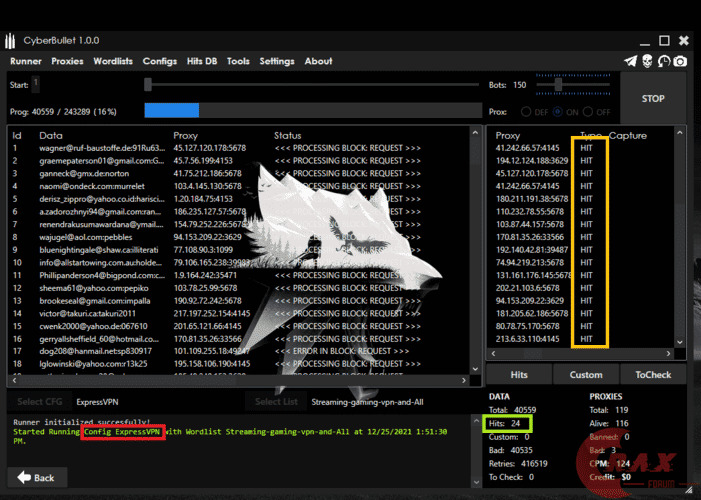Click the Runner initialized log line
Screen dimensions: 701x500
(81, 422)
